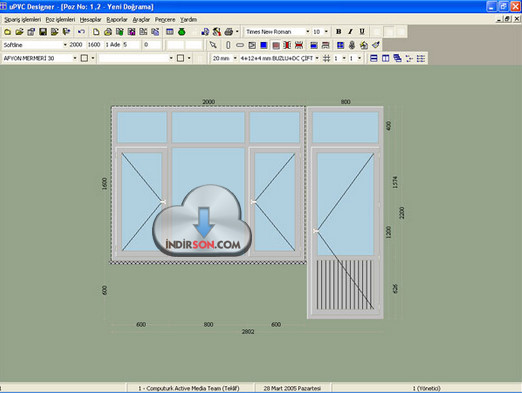
Task: Open the 4+12+4 mm glass type dropdown
Action: 317,58
